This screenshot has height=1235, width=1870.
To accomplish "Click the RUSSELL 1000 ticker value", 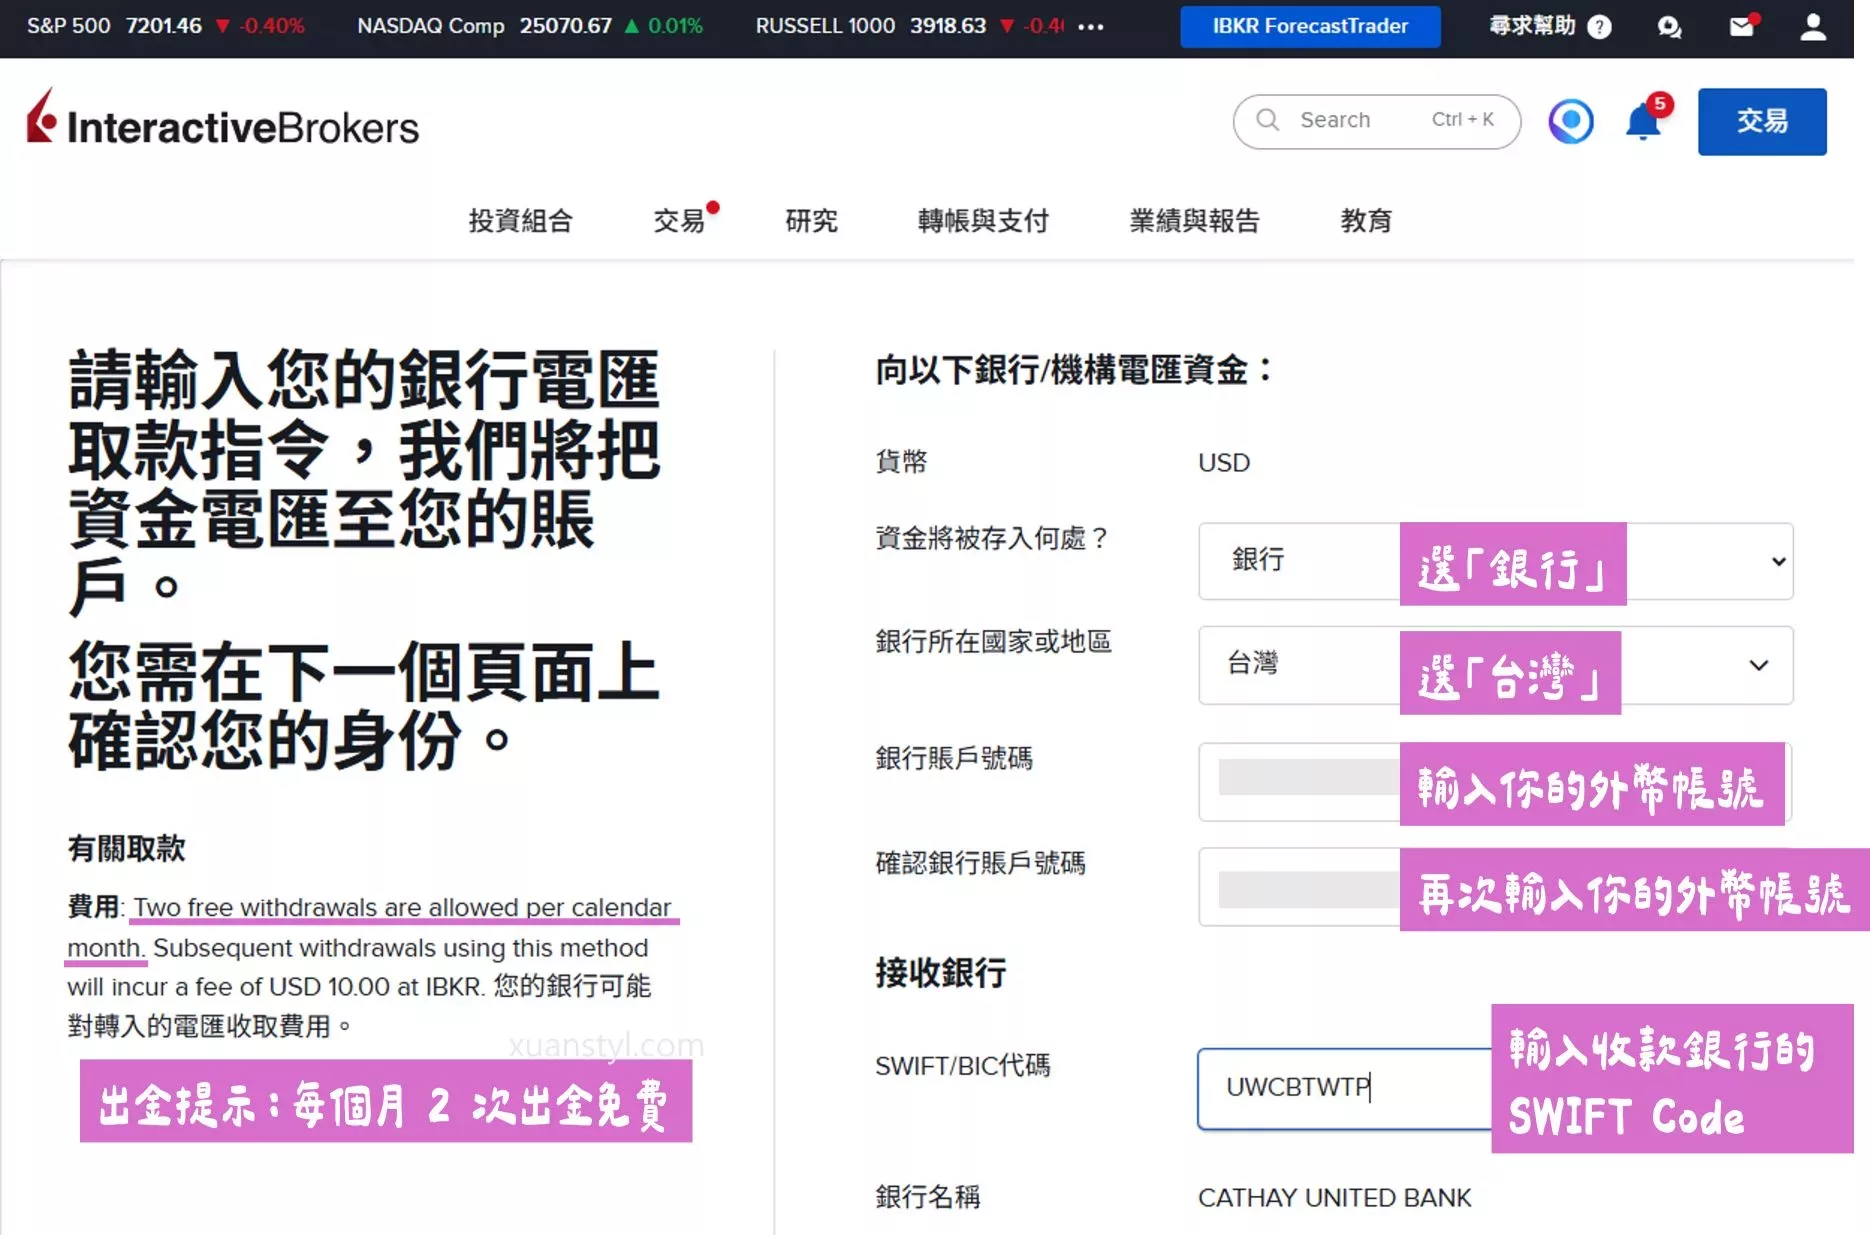I will pyautogui.click(x=948, y=26).
